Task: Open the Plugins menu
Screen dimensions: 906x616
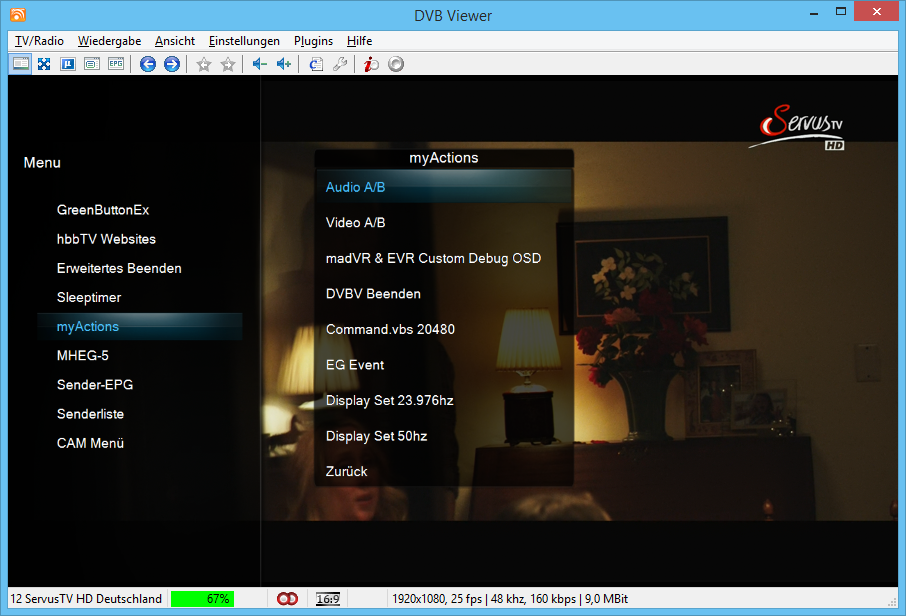Action: [x=313, y=41]
